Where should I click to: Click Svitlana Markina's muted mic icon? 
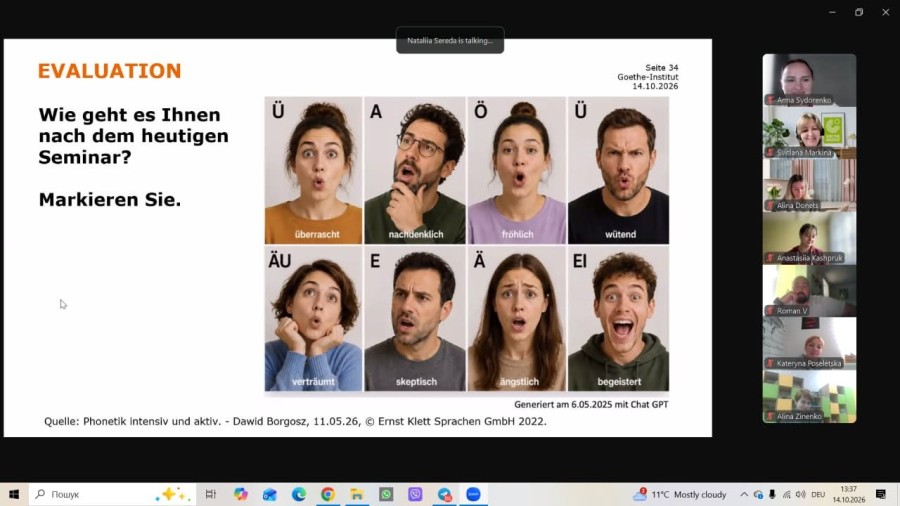[x=770, y=153]
